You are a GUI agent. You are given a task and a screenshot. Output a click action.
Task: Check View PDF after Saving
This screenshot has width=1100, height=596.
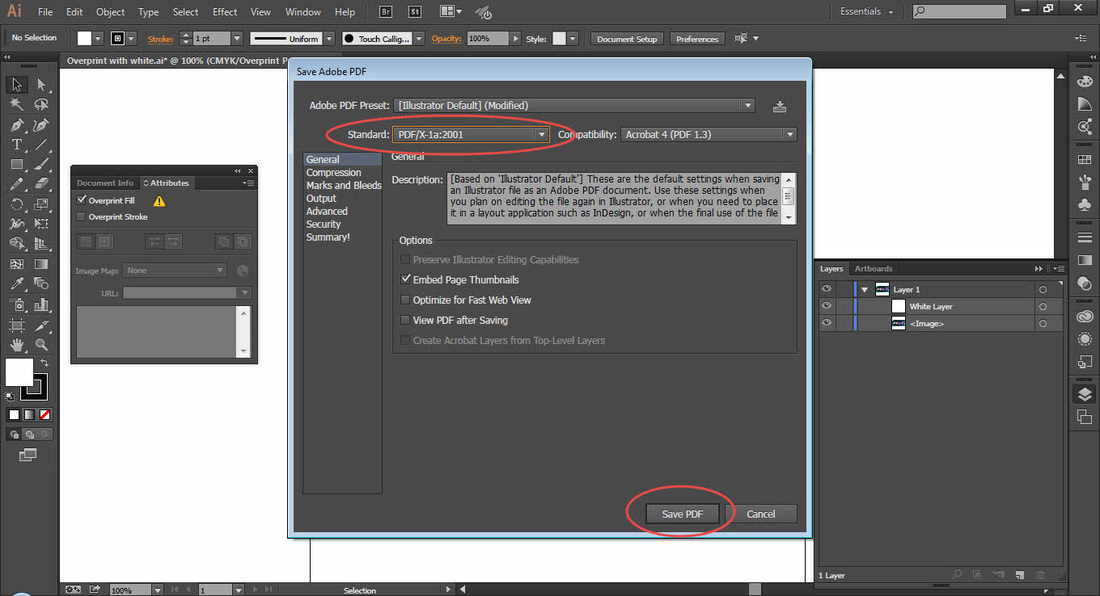pyautogui.click(x=405, y=320)
